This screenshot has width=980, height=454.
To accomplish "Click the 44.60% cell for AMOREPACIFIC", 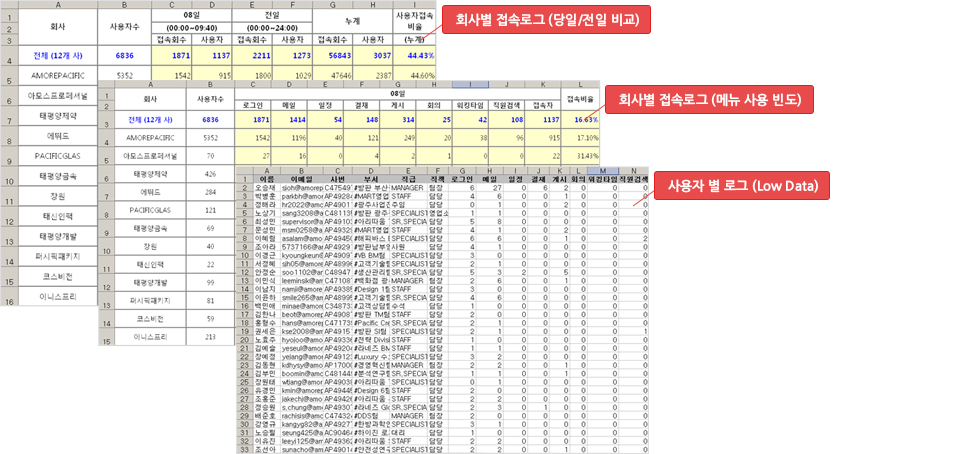I will pos(415,74).
